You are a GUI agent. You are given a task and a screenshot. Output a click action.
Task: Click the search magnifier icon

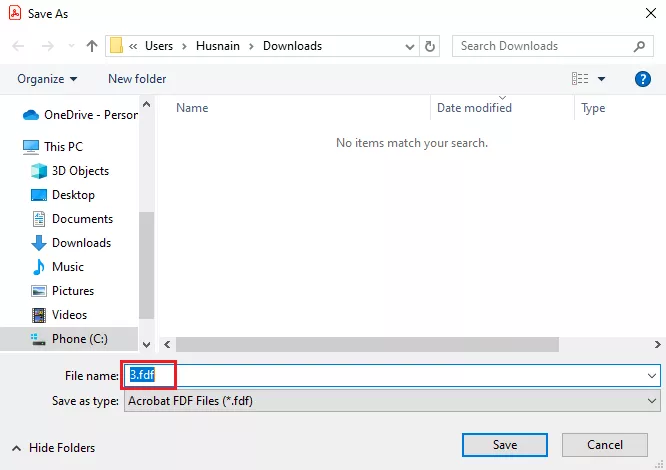click(x=639, y=46)
